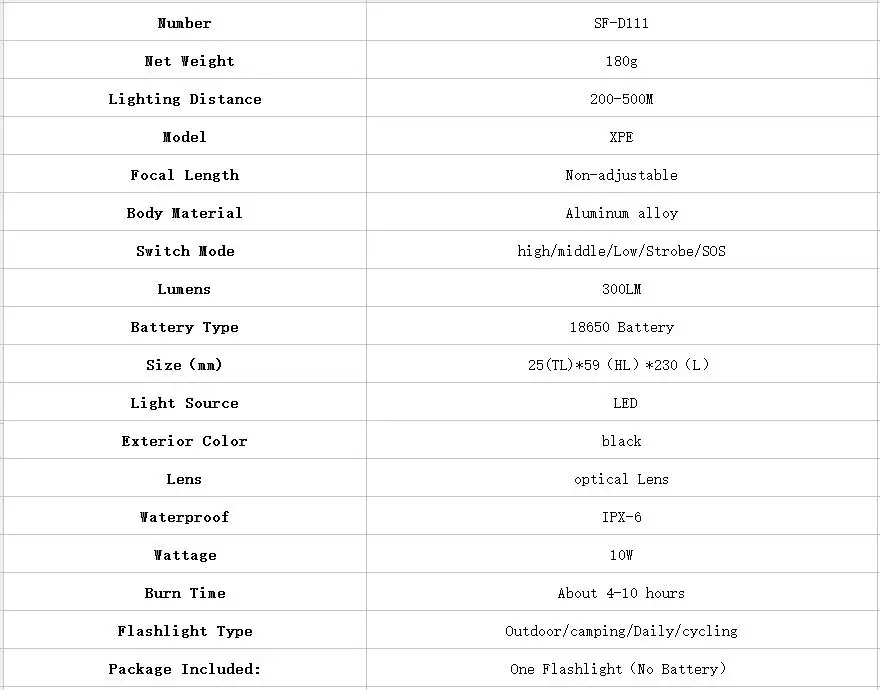Viewport: 880px width, 690px height.
Task: Click the SF-D111 value cell
Action: (622, 22)
